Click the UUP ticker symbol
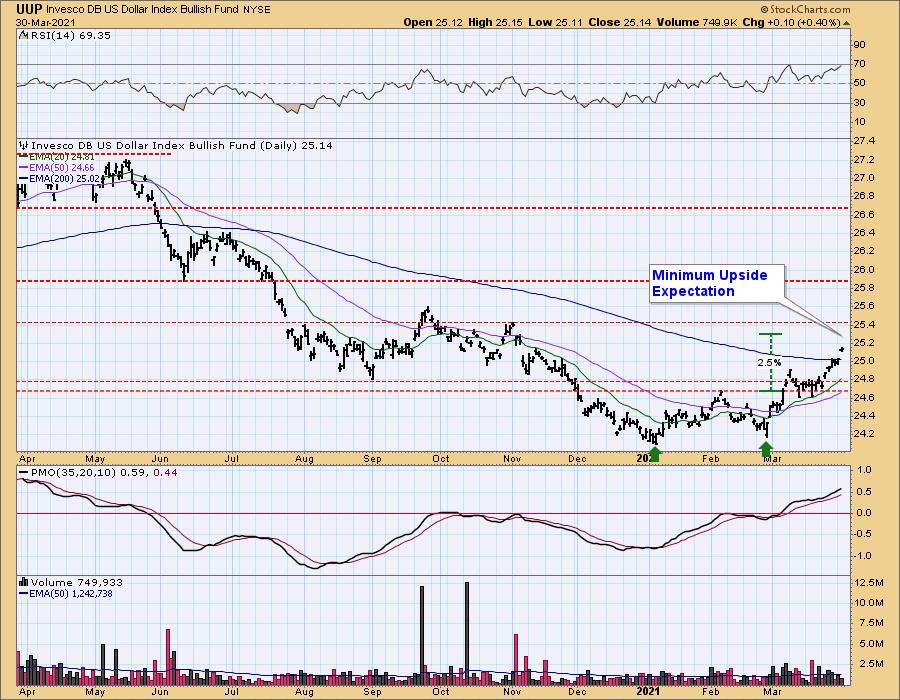The image size is (900, 700). [29, 9]
